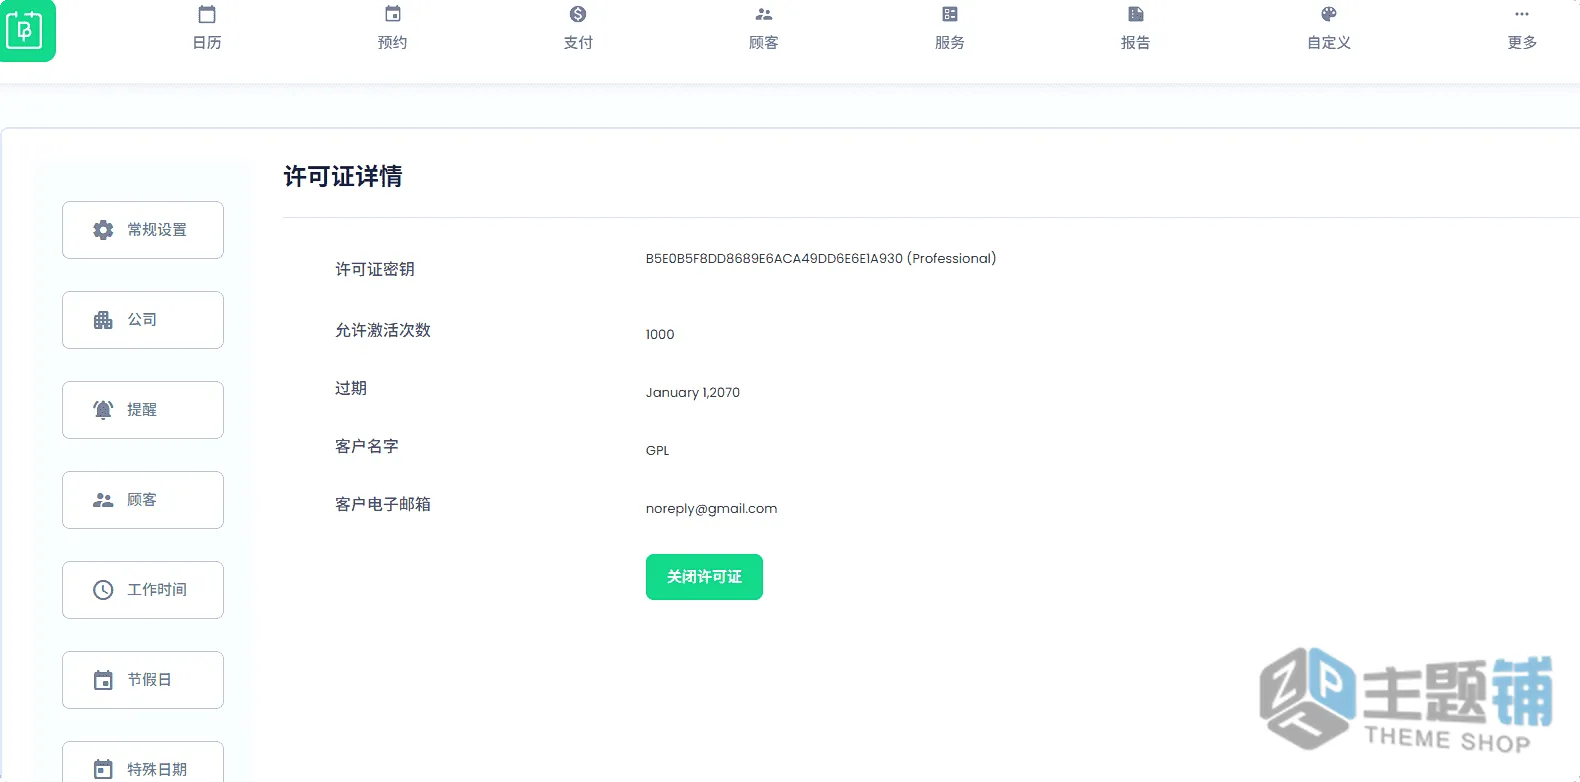Click the people icon in sidebar 顾客 button
The image size is (1580, 782).
103,500
